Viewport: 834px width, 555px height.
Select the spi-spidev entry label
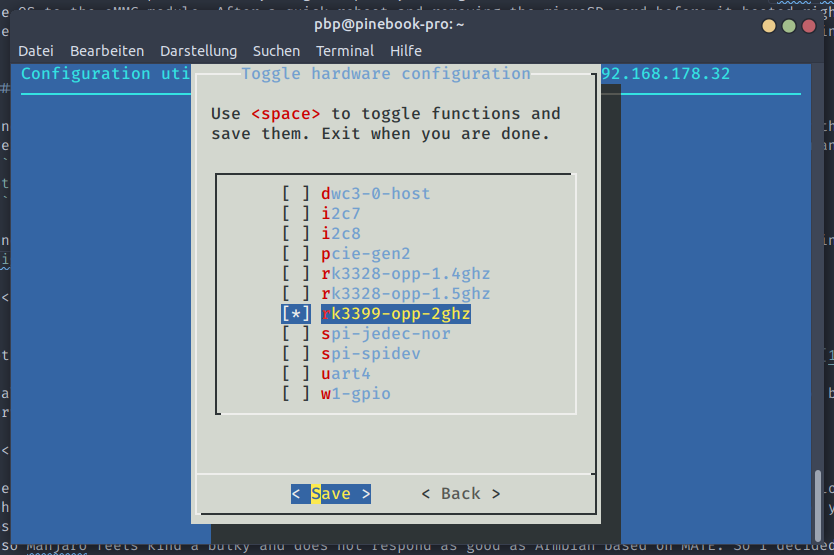point(371,354)
